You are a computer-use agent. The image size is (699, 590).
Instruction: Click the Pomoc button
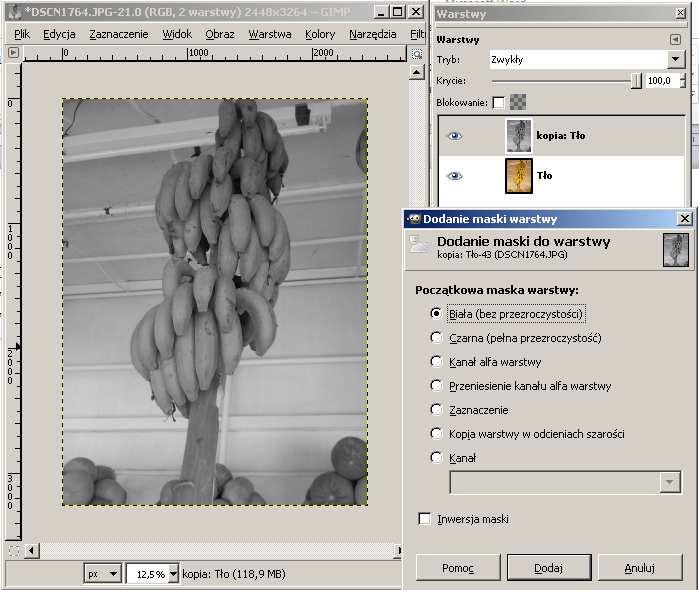pyautogui.click(x=458, y=568)
